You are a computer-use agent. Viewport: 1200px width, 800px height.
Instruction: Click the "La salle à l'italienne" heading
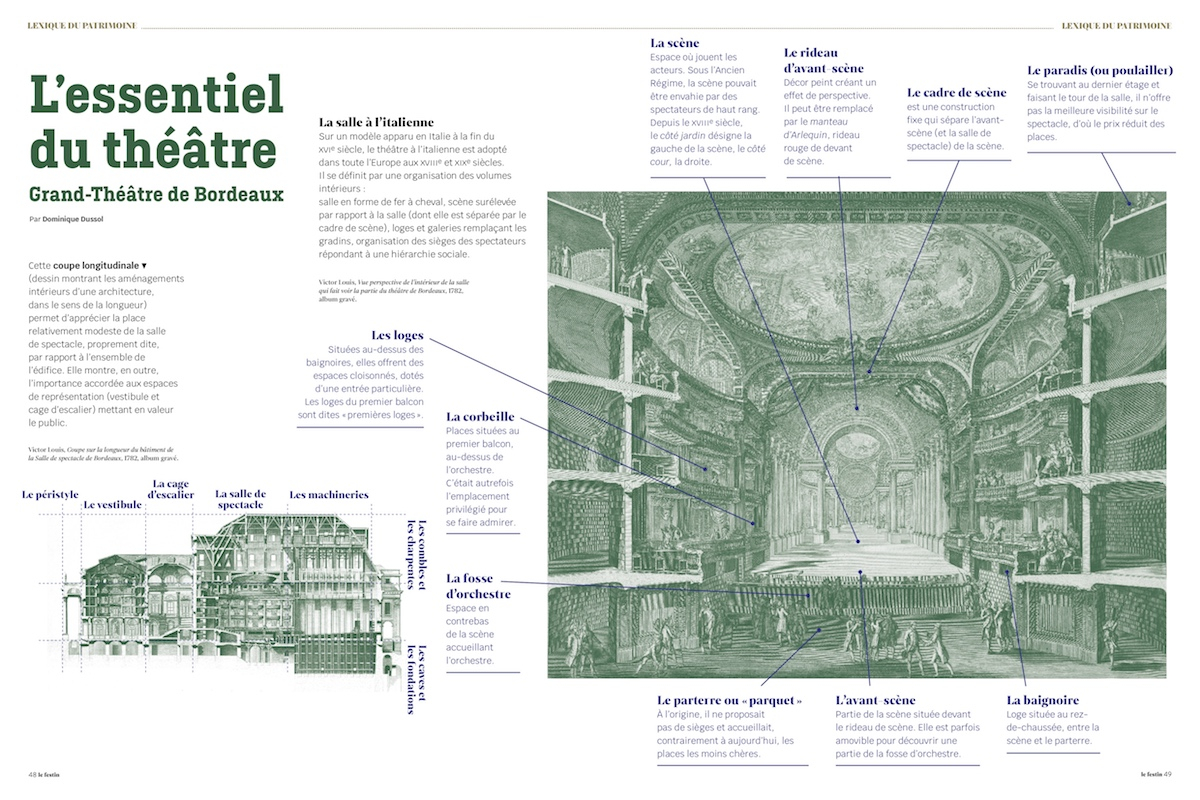point(378,122)
